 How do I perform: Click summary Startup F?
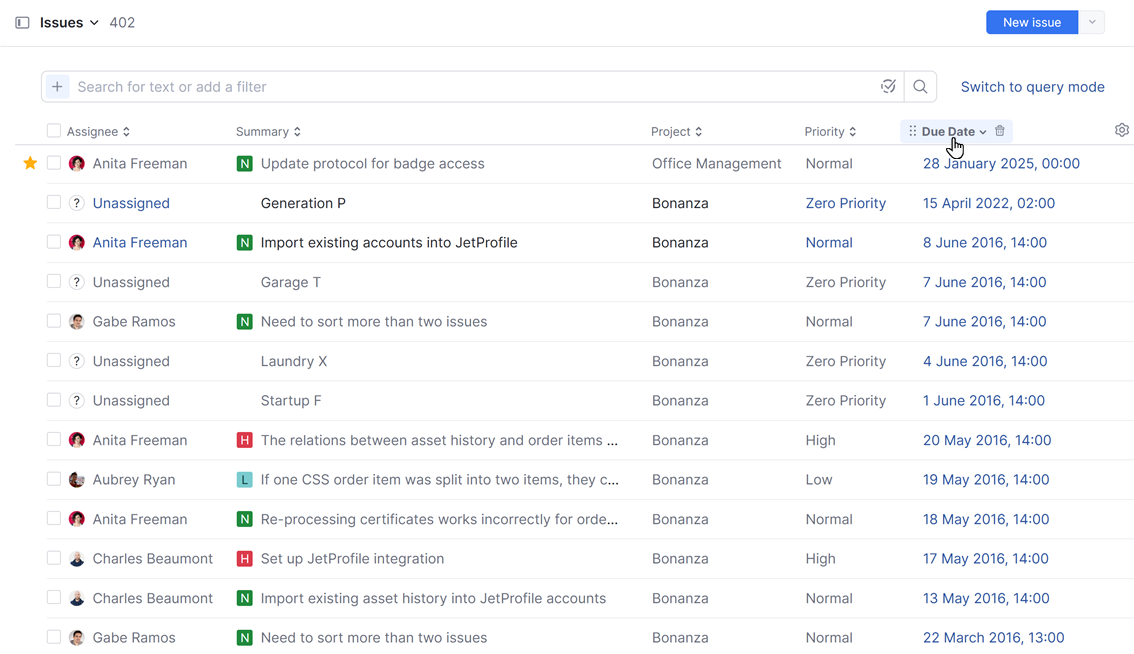click(291, 401)
